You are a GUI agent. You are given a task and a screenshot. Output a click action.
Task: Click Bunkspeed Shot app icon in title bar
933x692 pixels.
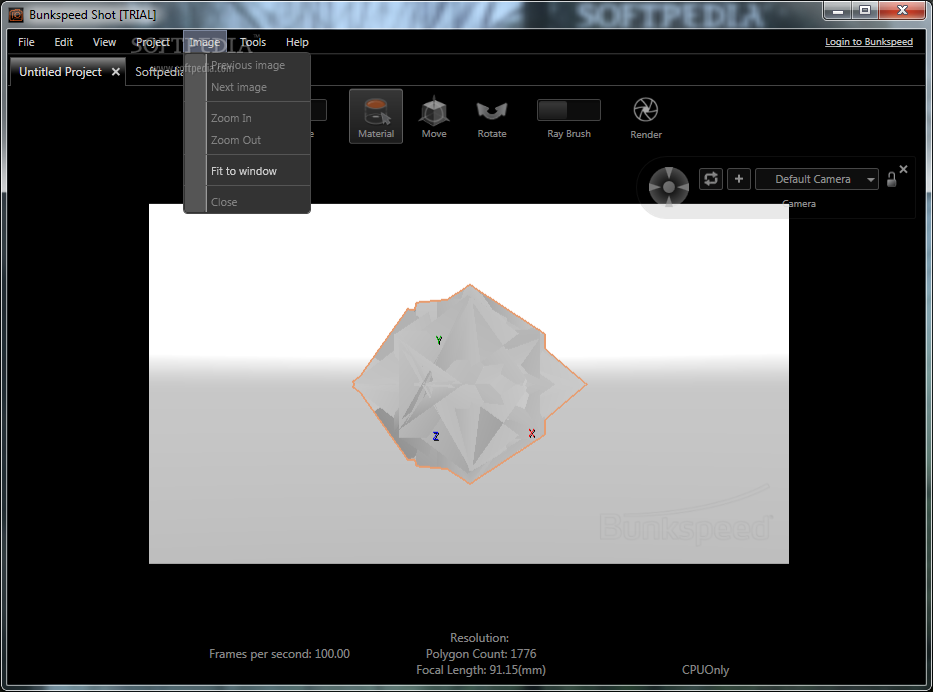pos(16,15)
